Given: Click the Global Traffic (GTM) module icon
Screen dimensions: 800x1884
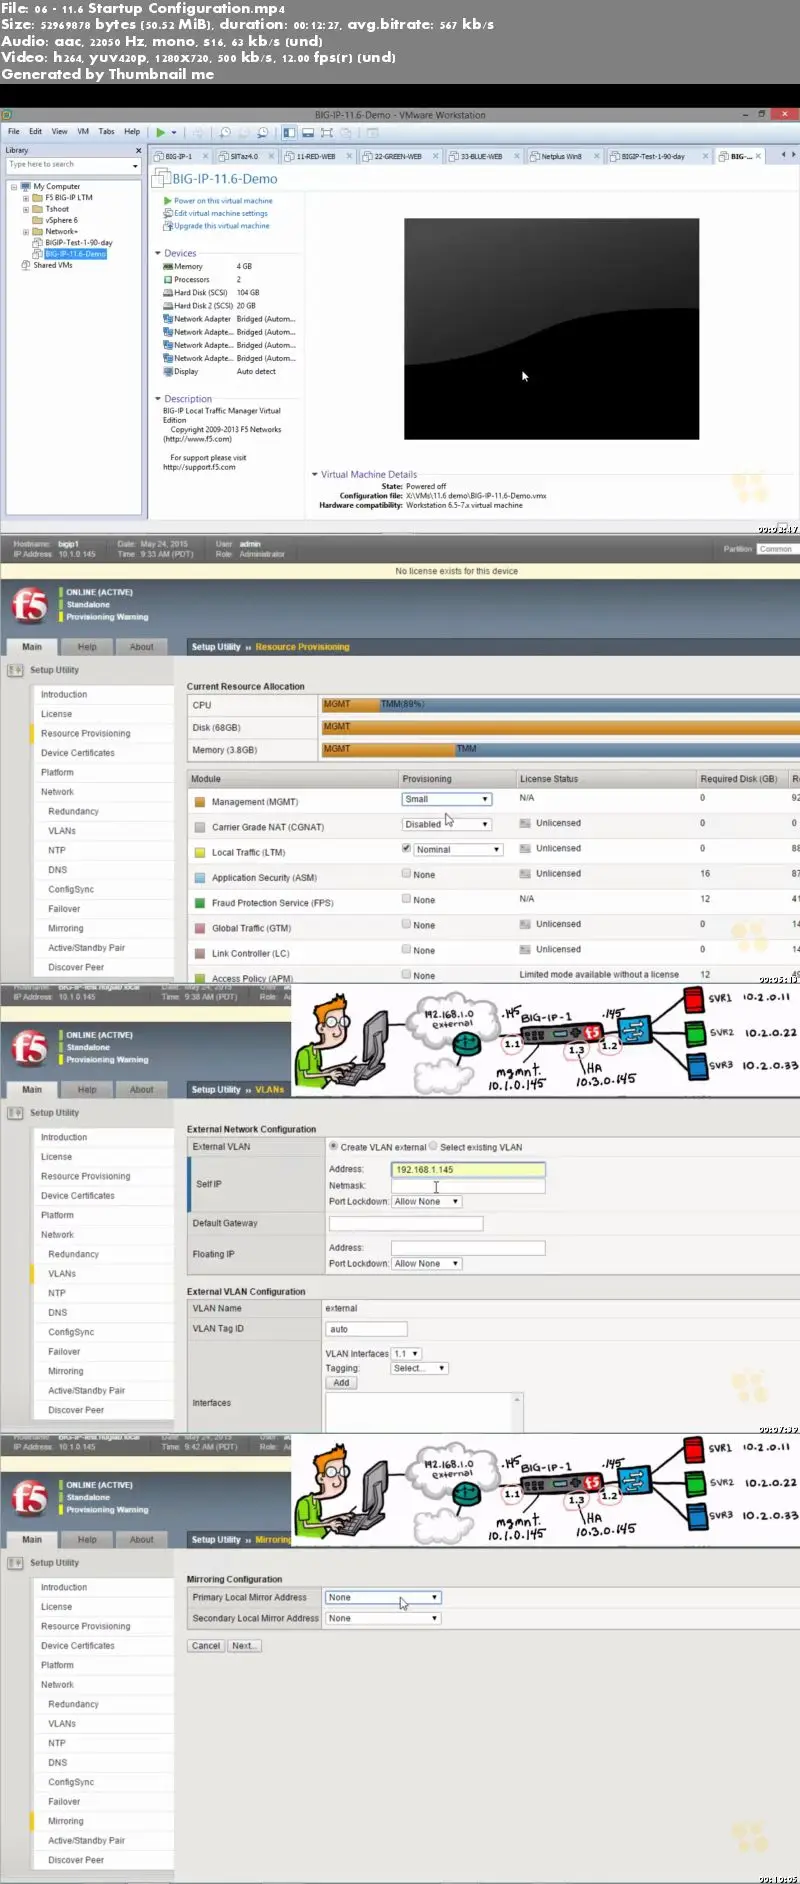Looking at the screenshot, I should pyautogui.click(x=200, y=928).
